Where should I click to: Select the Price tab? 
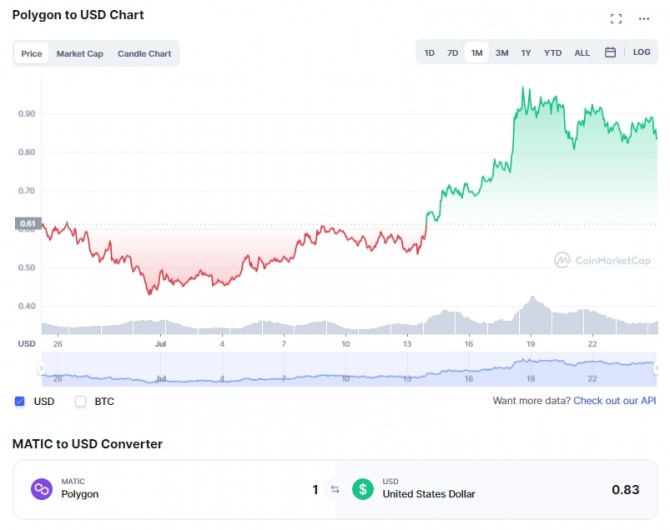click(x=31, y=54)
